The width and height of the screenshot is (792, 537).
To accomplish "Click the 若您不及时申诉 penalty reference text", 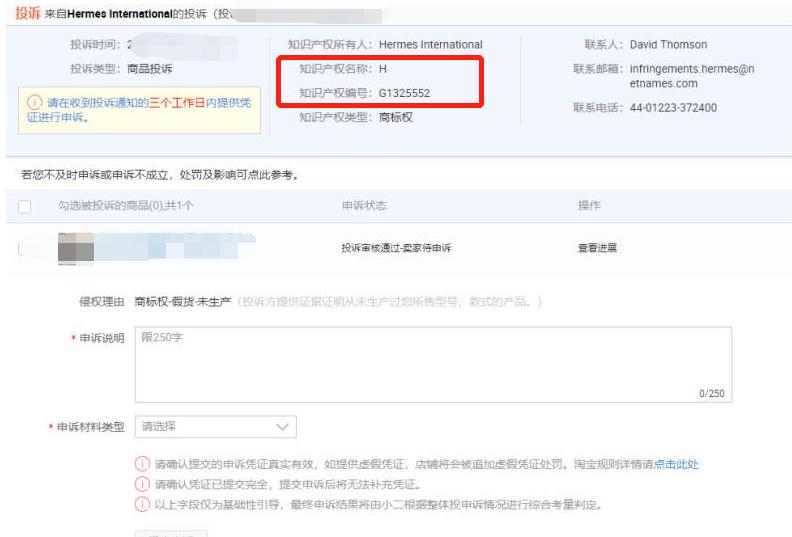I will (160, 175).
